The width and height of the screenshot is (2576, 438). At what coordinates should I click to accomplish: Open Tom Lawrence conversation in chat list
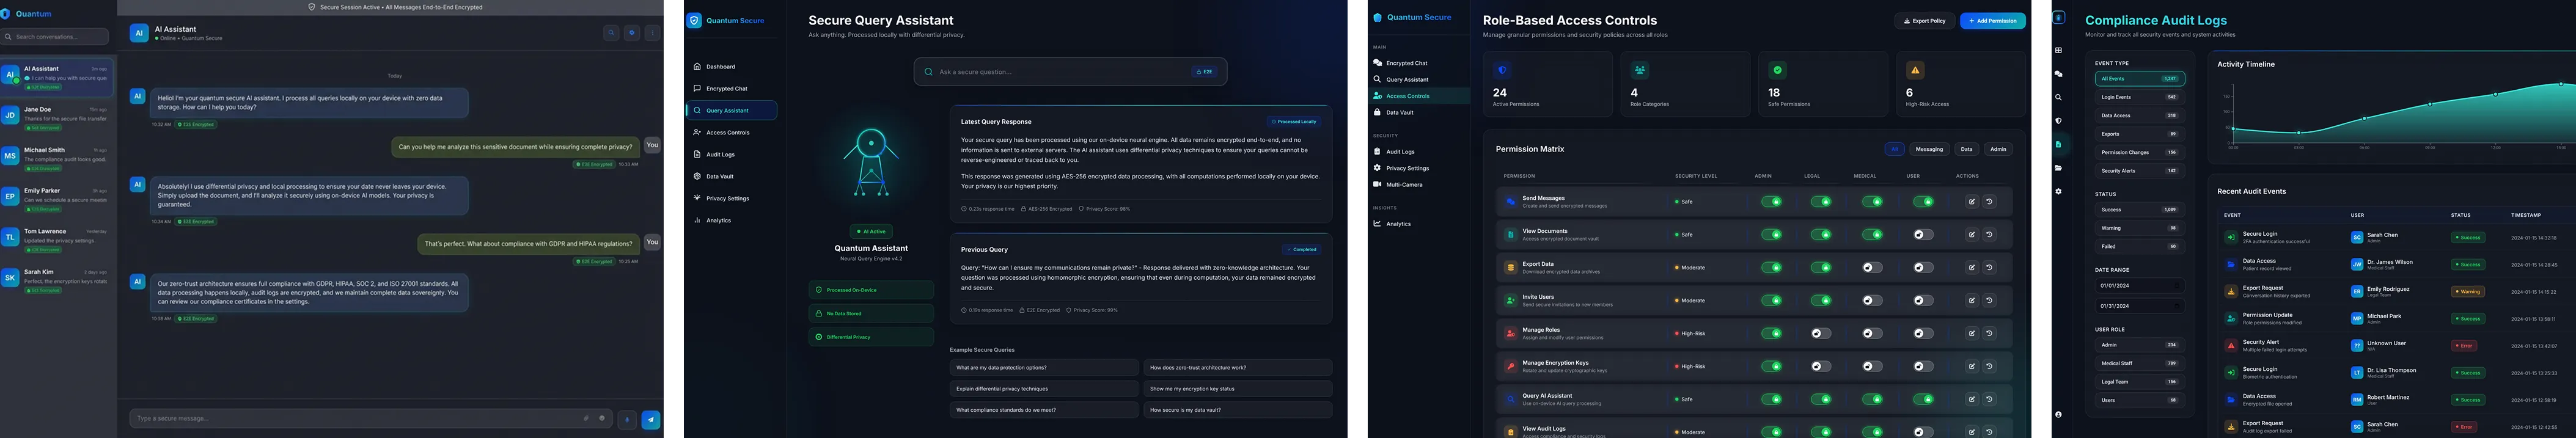point(58,240)
